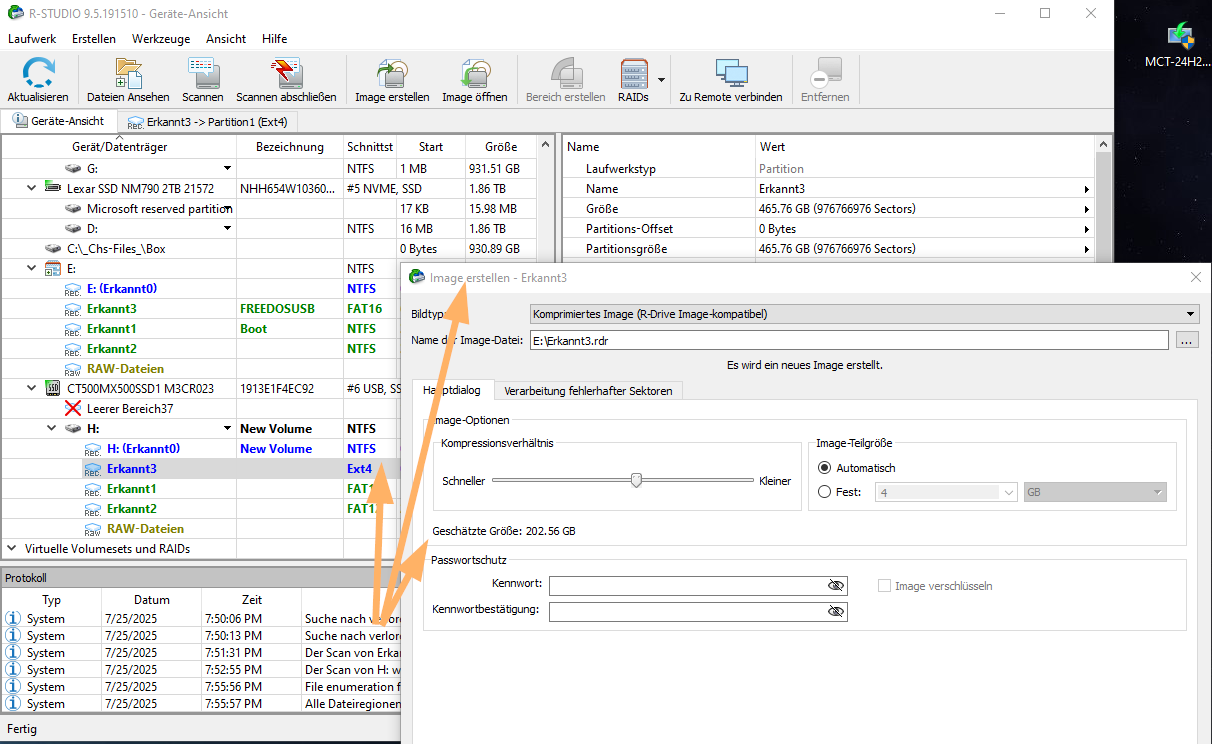Click the Datum column header in Protokoll

click(x=151, y=599)
